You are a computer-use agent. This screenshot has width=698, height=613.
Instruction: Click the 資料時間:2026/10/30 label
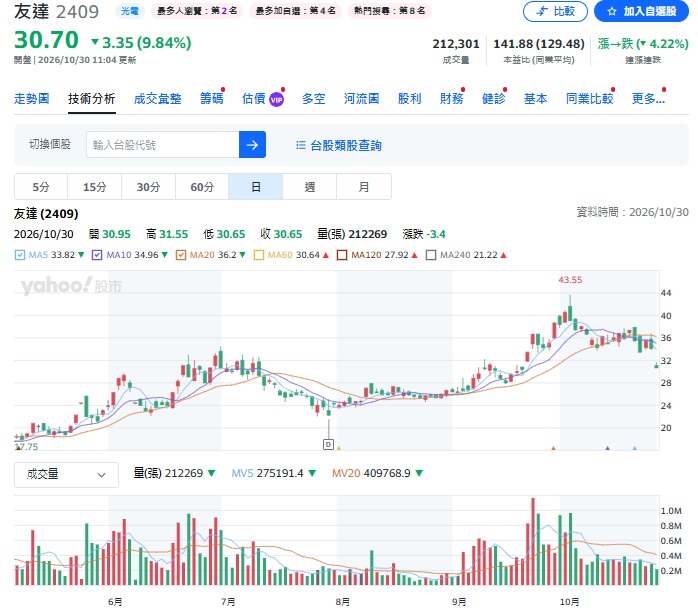[x=633, y=212]
